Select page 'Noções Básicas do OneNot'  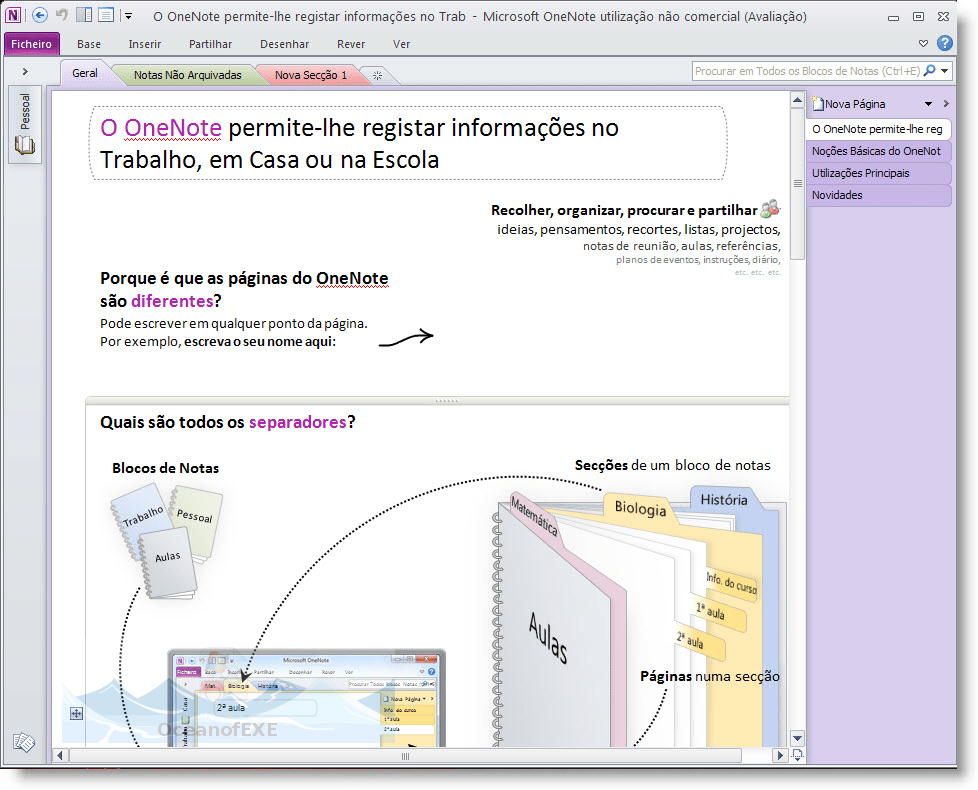pyautogui.click(x=878, y=151)
